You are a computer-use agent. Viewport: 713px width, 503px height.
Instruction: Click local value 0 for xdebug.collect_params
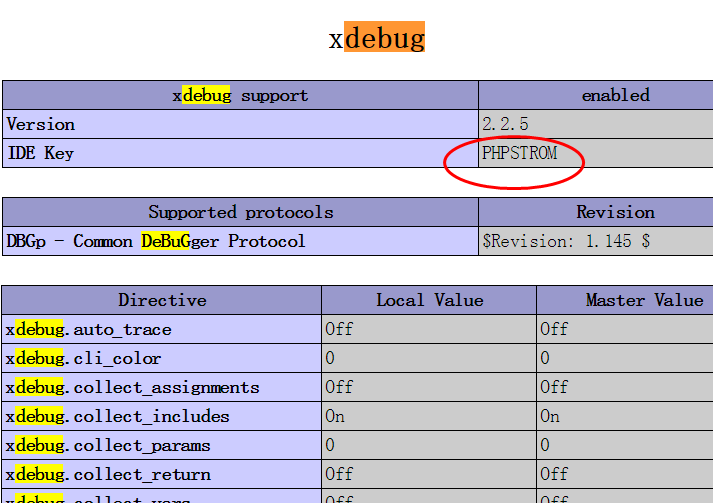pos(330,445)
